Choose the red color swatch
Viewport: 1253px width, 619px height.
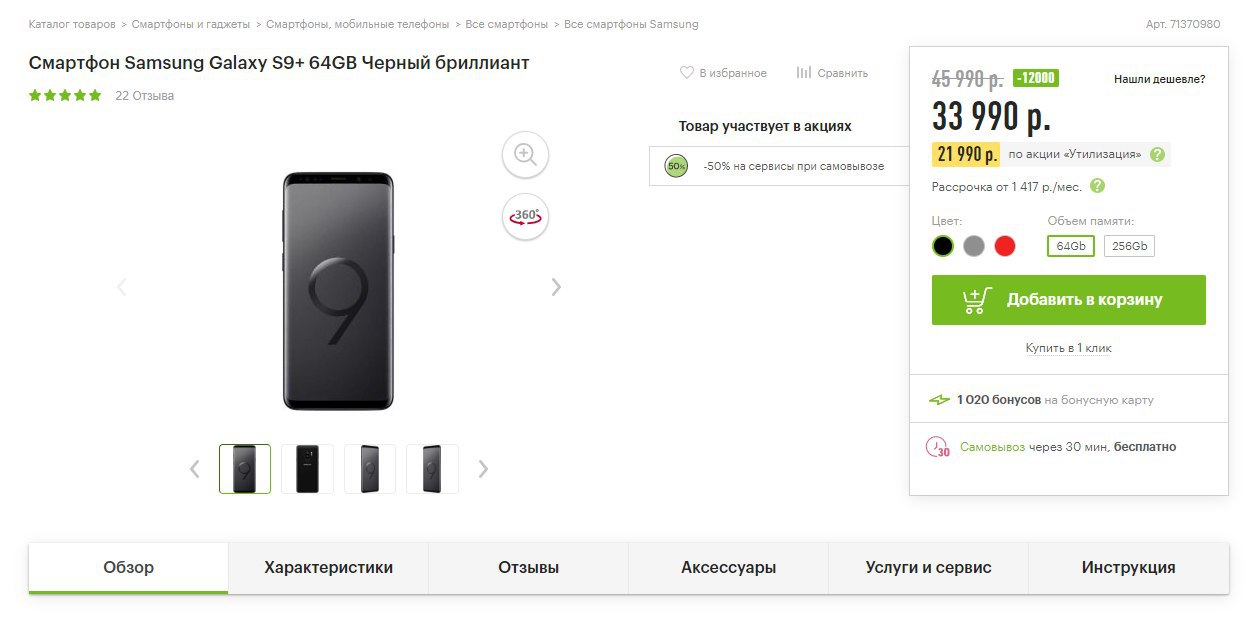point(1005,246)
